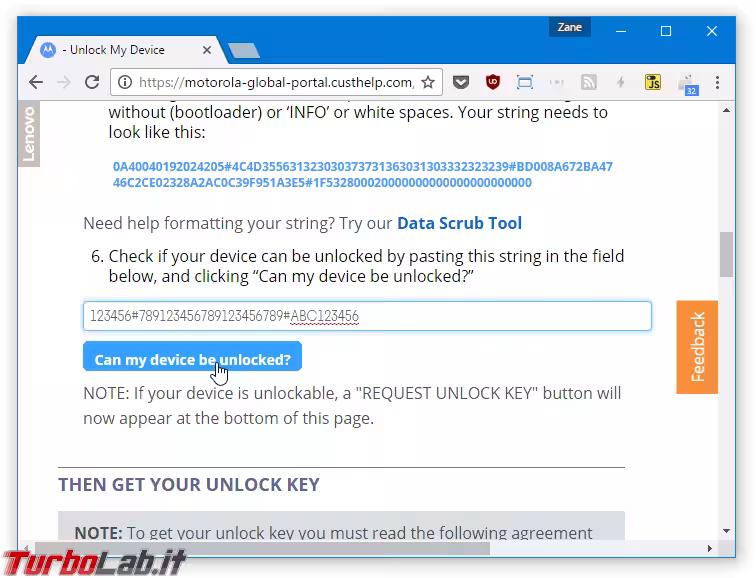756x578 pixels.
Task: Click the RSS feed extension icon
Action: pyautogui.click(x=589, y=83)
